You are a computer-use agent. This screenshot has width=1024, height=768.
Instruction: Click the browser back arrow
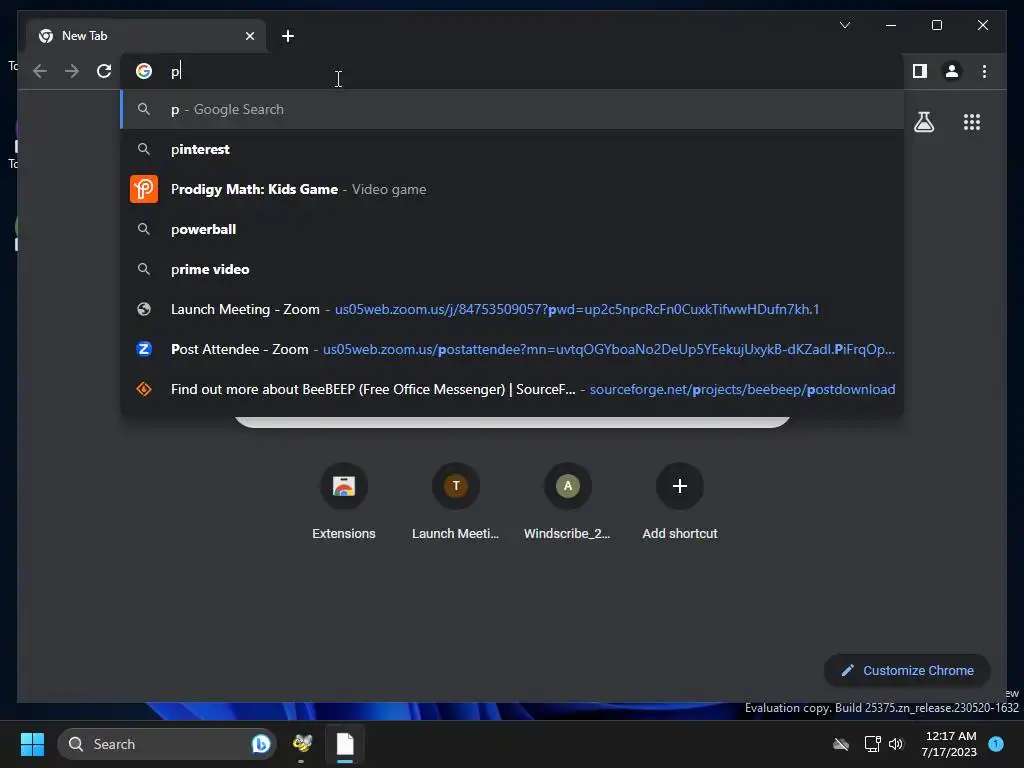pyautogui.click(x=40, y=71)
